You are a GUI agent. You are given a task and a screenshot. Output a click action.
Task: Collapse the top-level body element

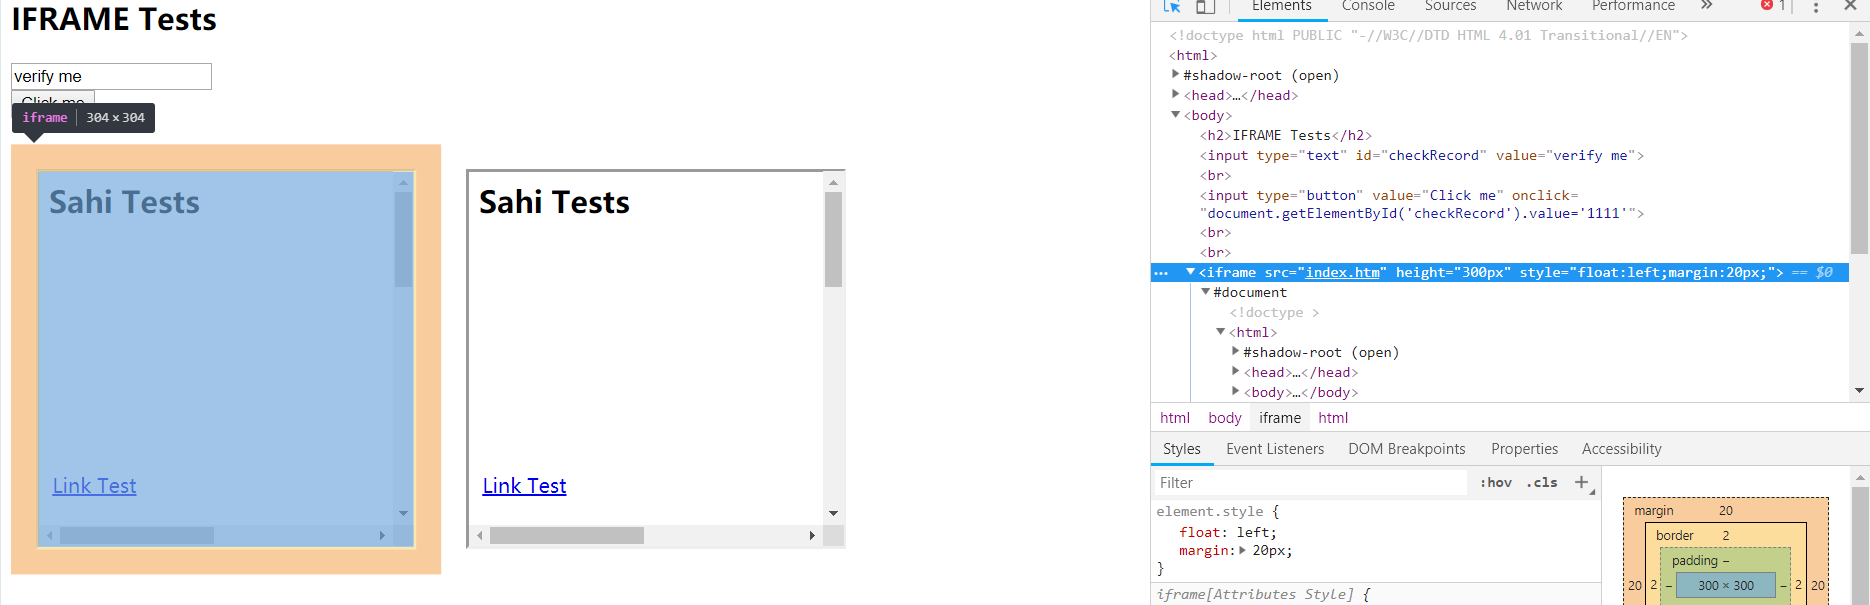(1176, 114)
